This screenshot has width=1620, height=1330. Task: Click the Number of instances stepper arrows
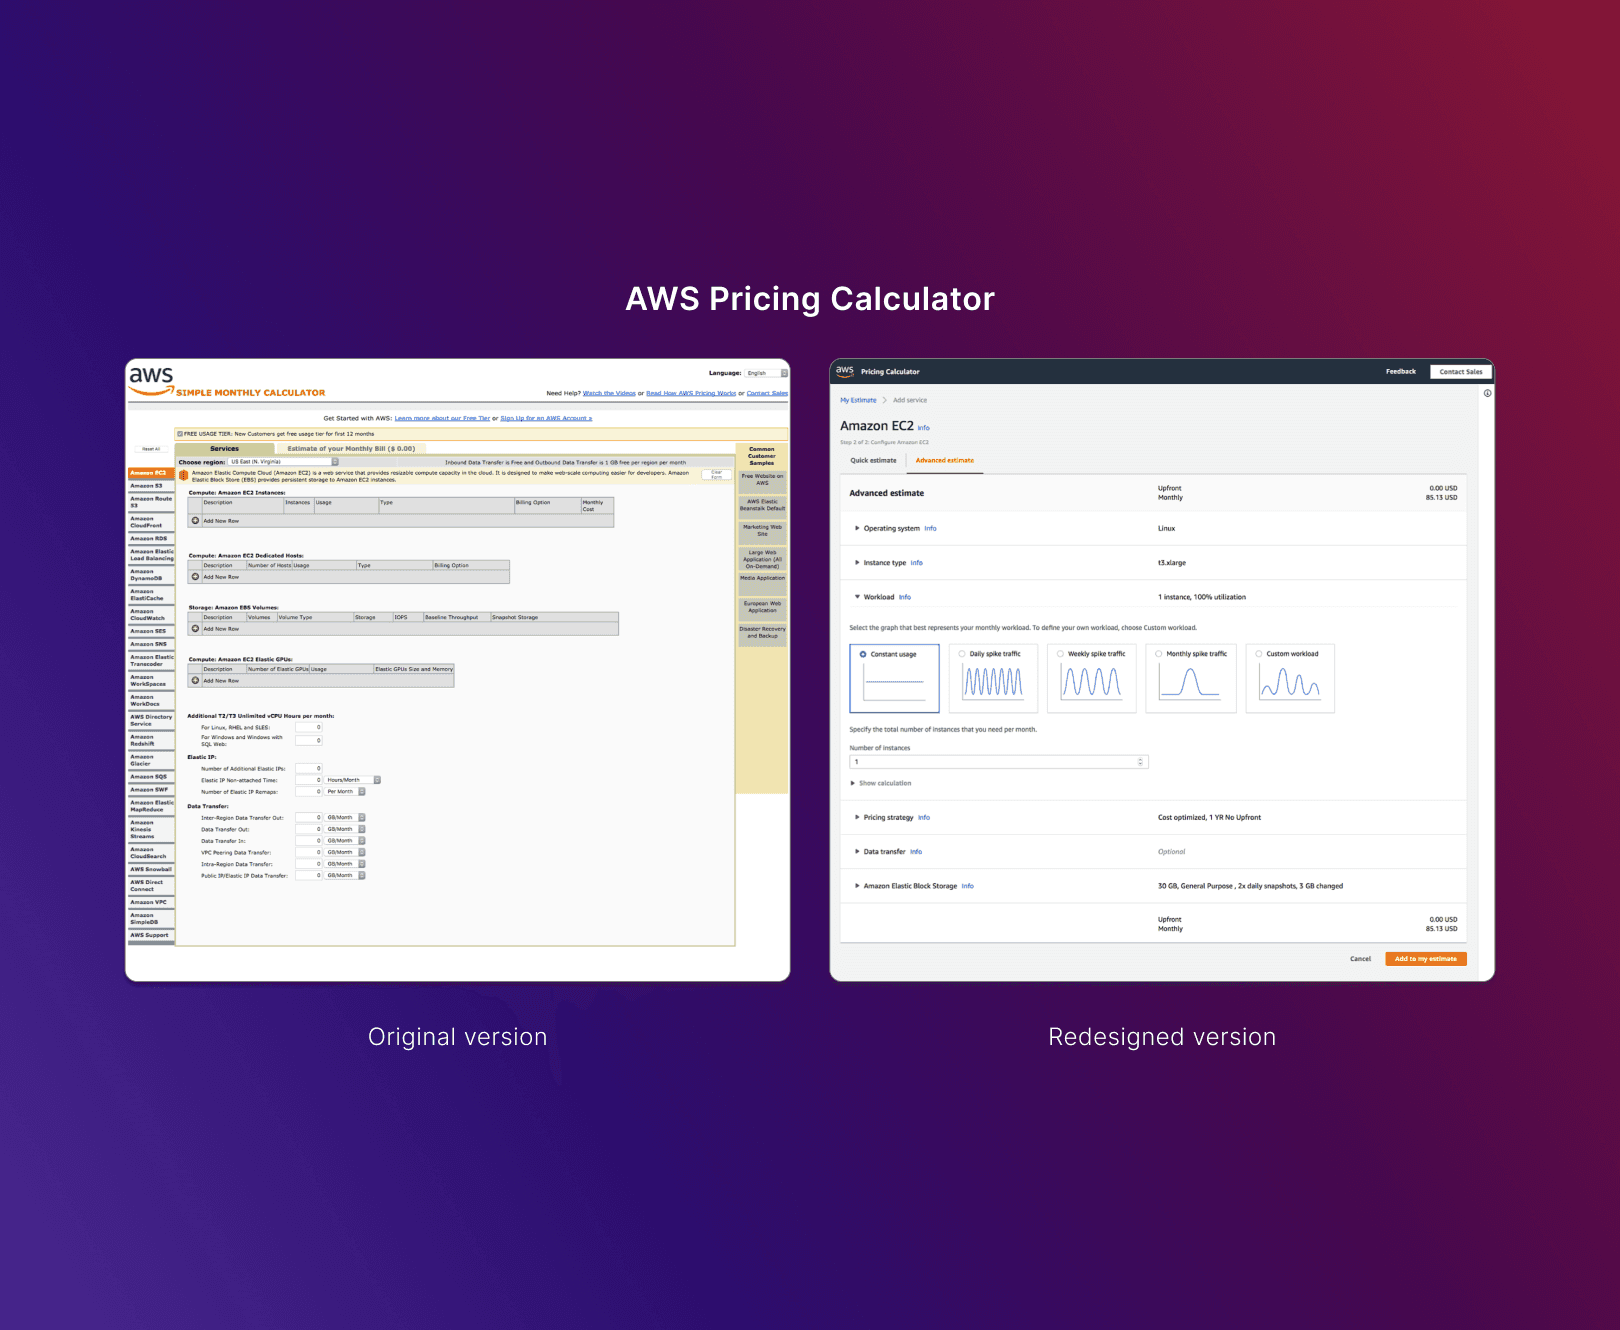[1140, 762]
